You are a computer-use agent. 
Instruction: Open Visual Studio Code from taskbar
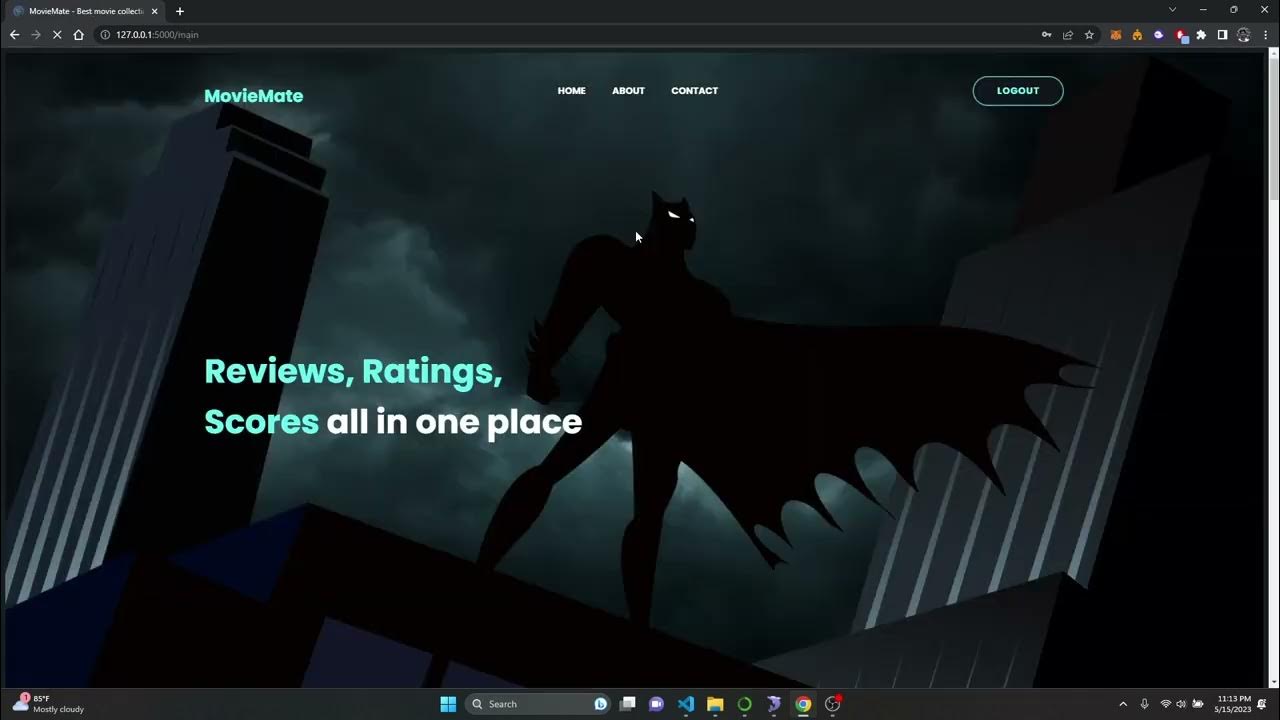click(x=686, y=704)
